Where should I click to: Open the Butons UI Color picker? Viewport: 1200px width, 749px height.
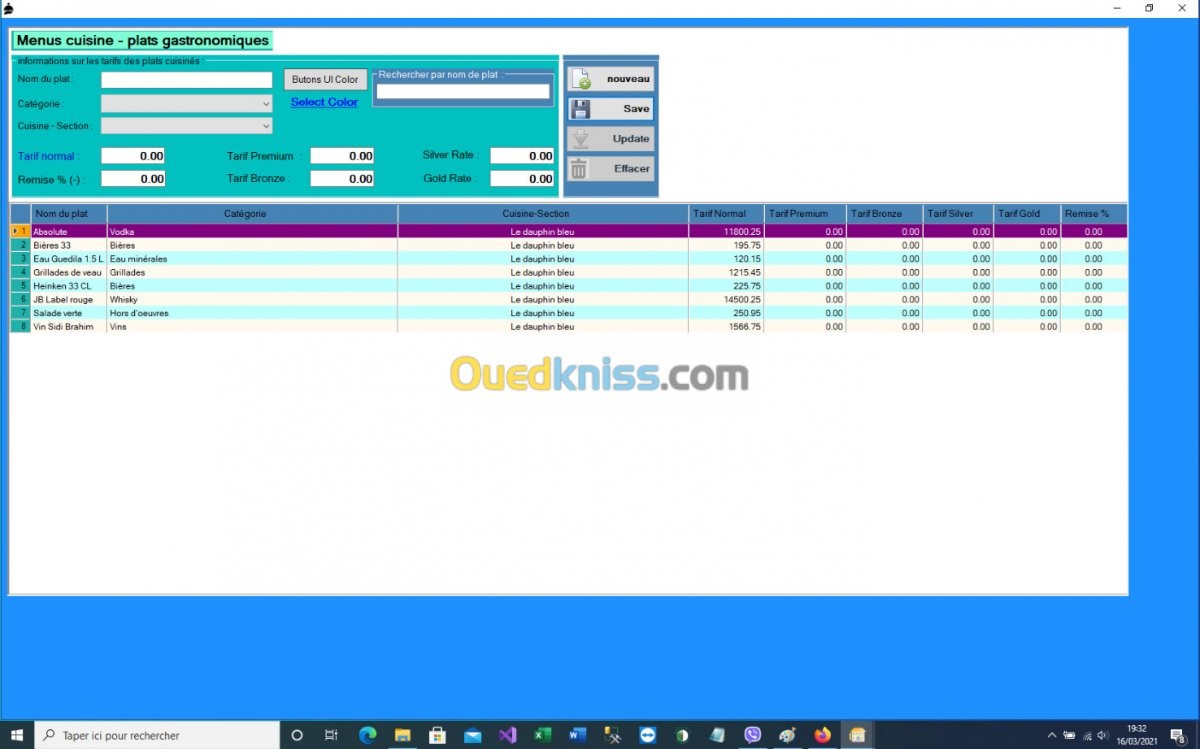(x=325, y=80)
